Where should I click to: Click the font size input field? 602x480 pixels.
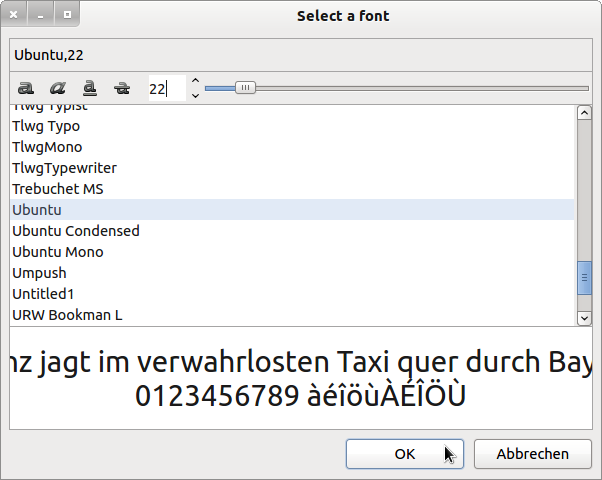(165, 89)
